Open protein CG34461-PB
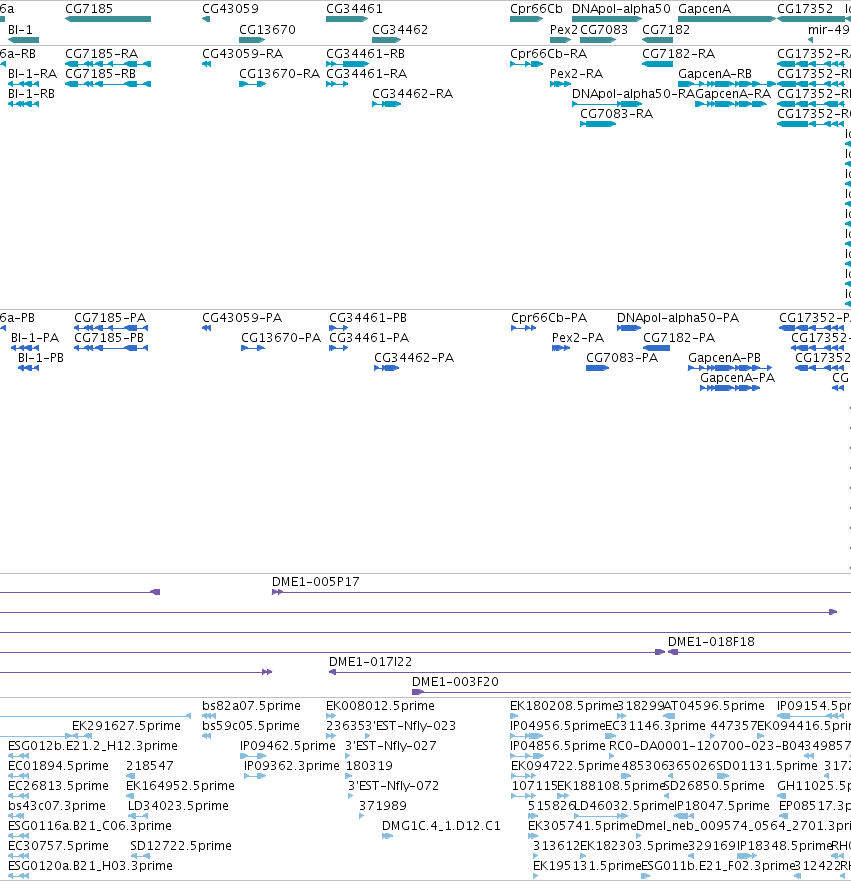 click(x=368, y=318)
